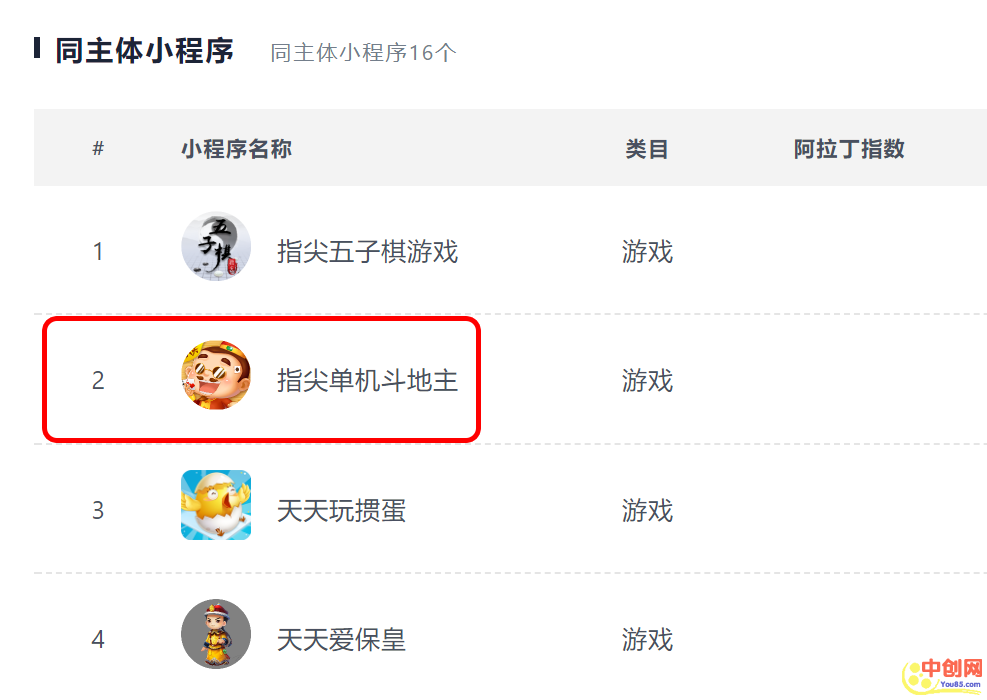This screenshot has width=987, height=700.
Task: Click 游戏 category for 天天玩掼蛋
Action: (x=647, y=511)
